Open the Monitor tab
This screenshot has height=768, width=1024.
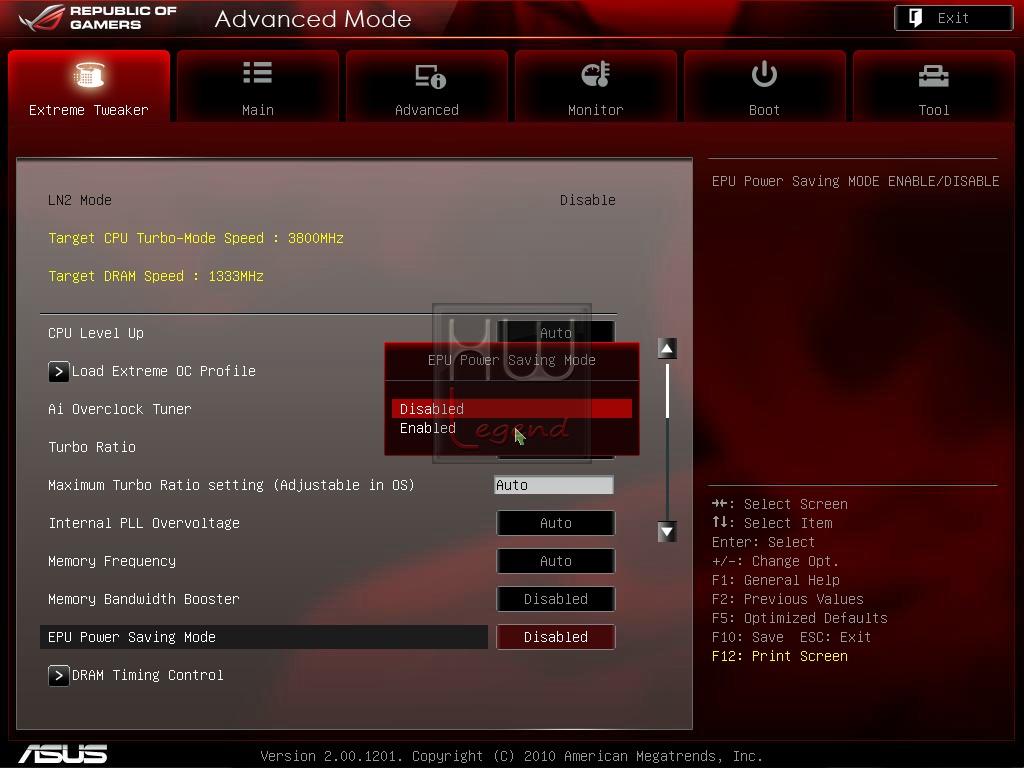[x=596, y=86]
